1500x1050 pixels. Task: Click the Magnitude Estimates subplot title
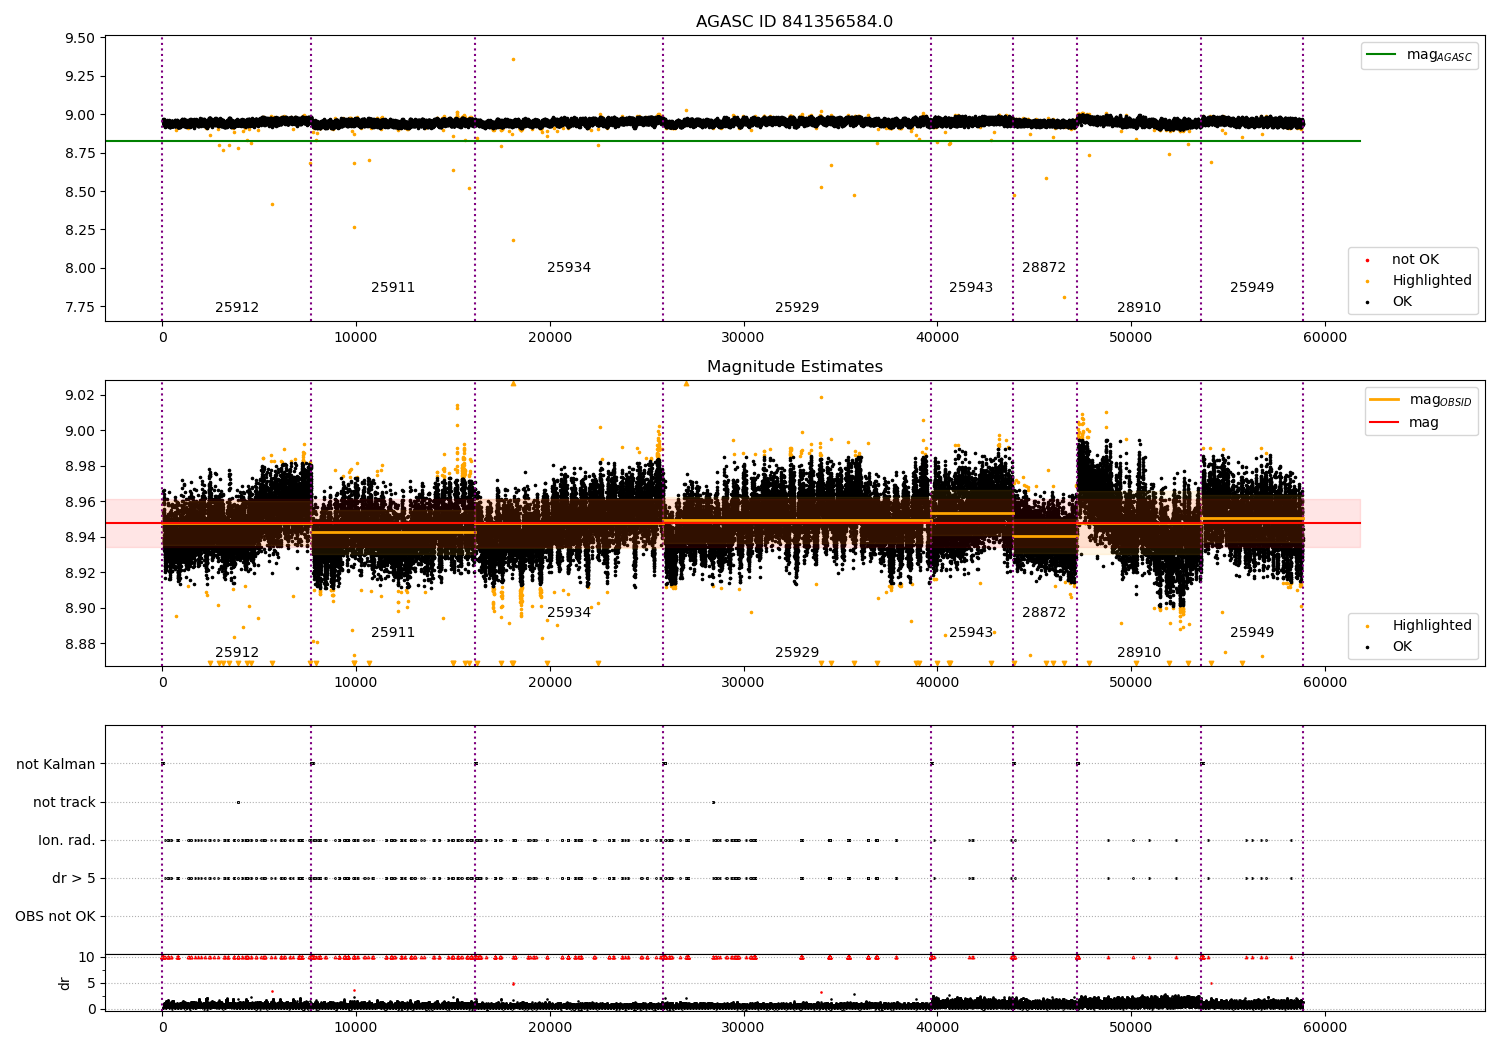pos(794,367)
